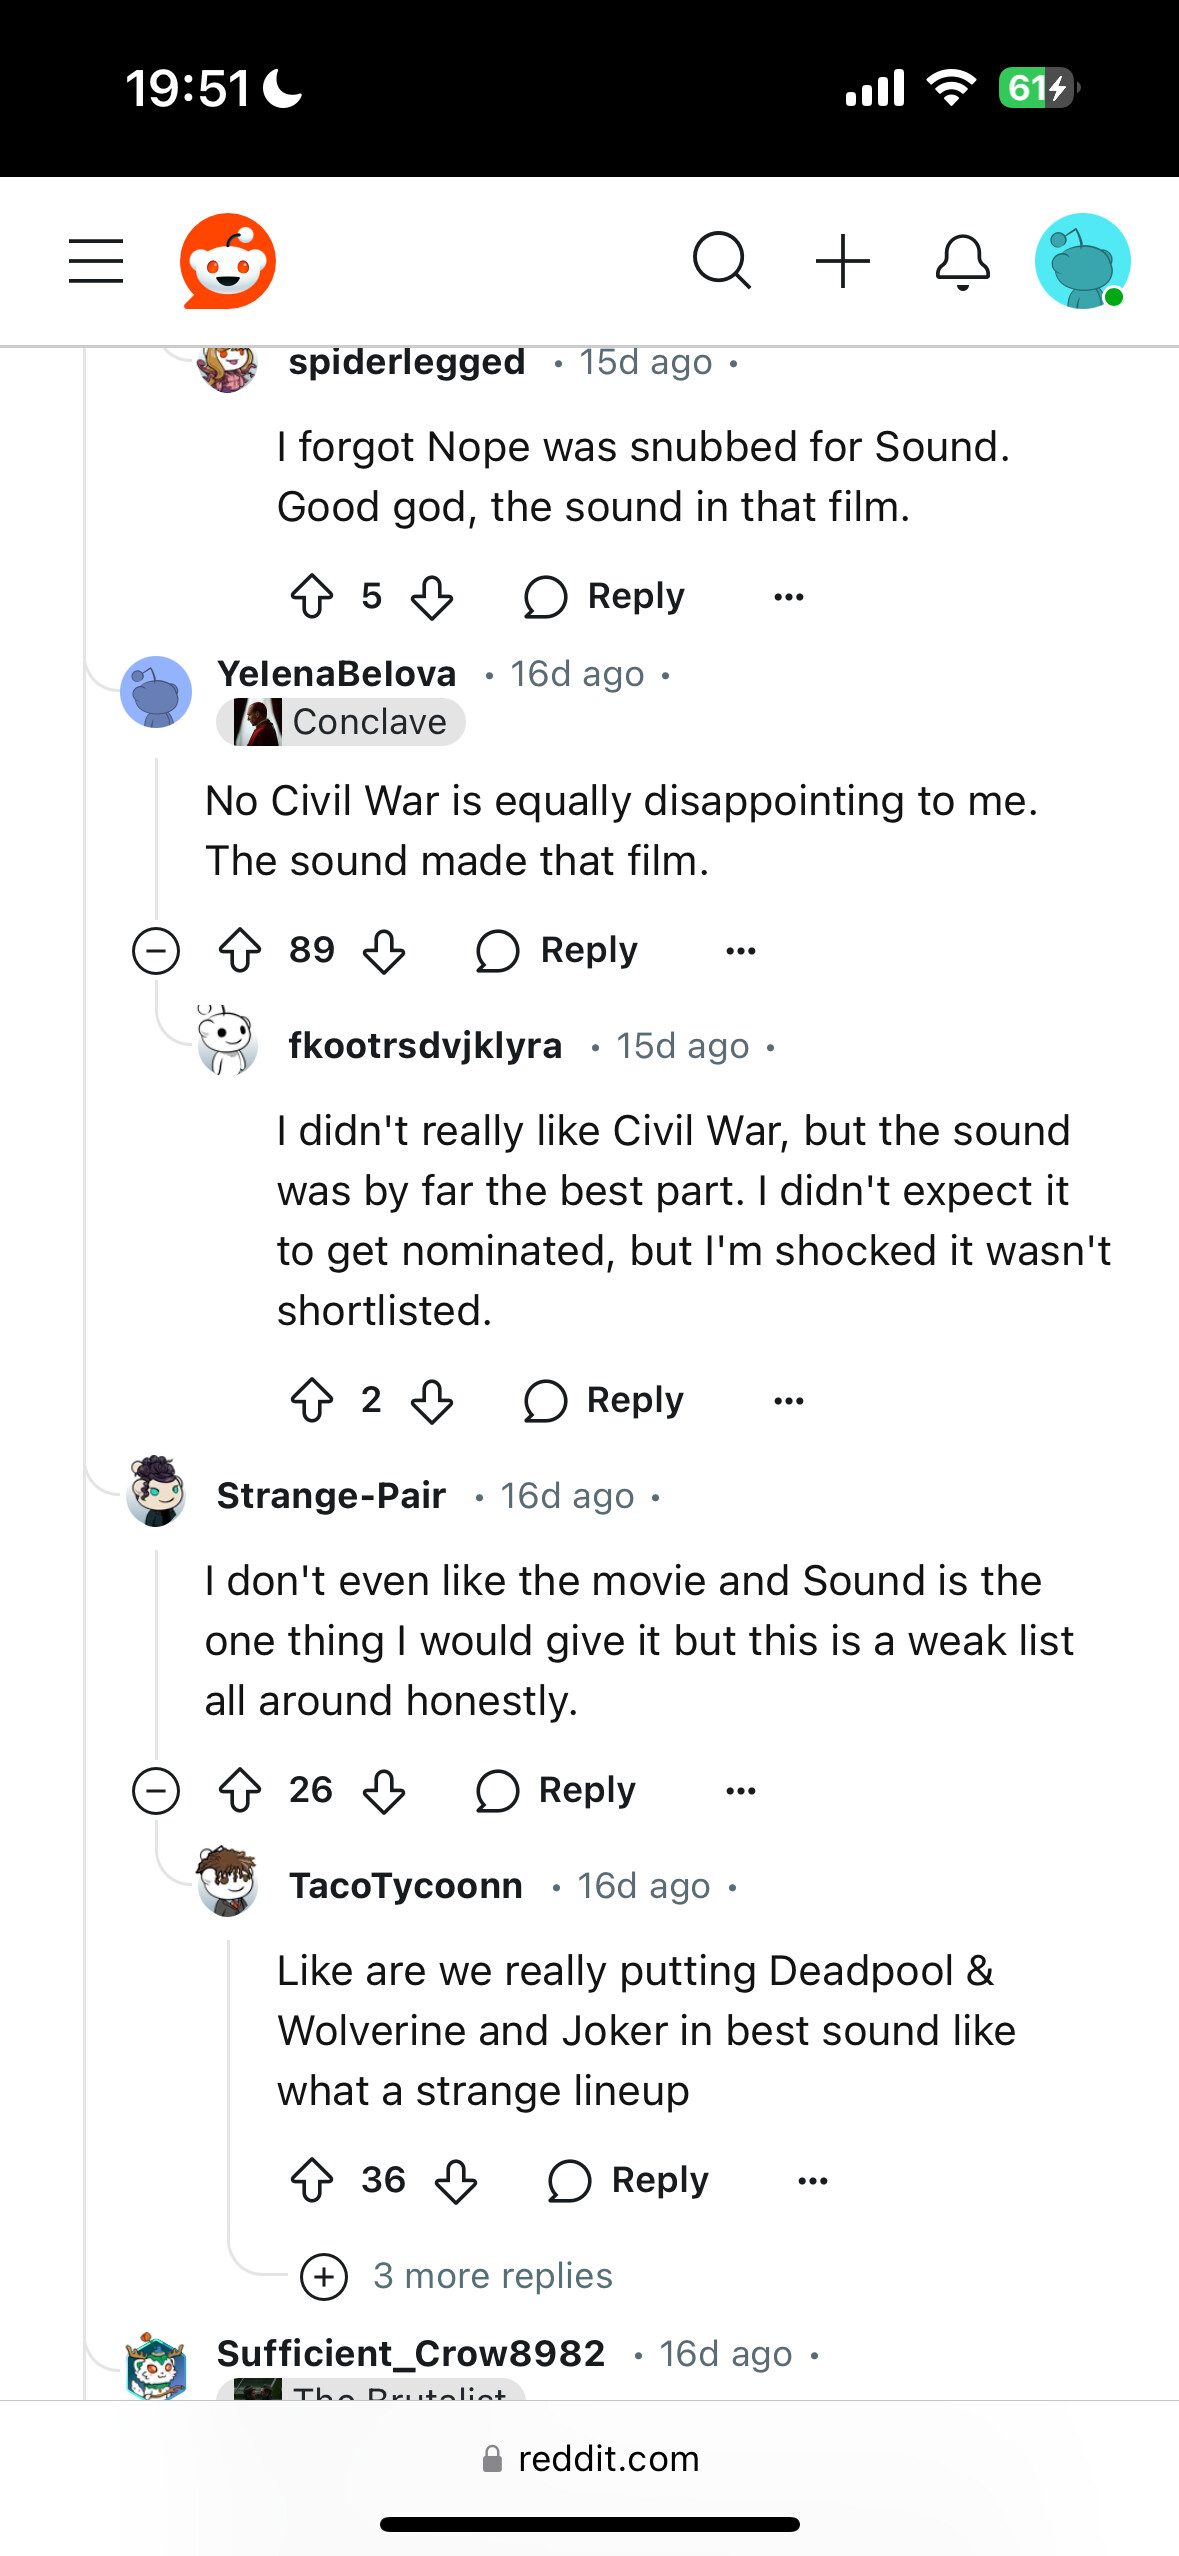Reply to Strange-Pair's comment
The height and width of the screenshot is (2556, 1179).
click(x=556, y=1791)
